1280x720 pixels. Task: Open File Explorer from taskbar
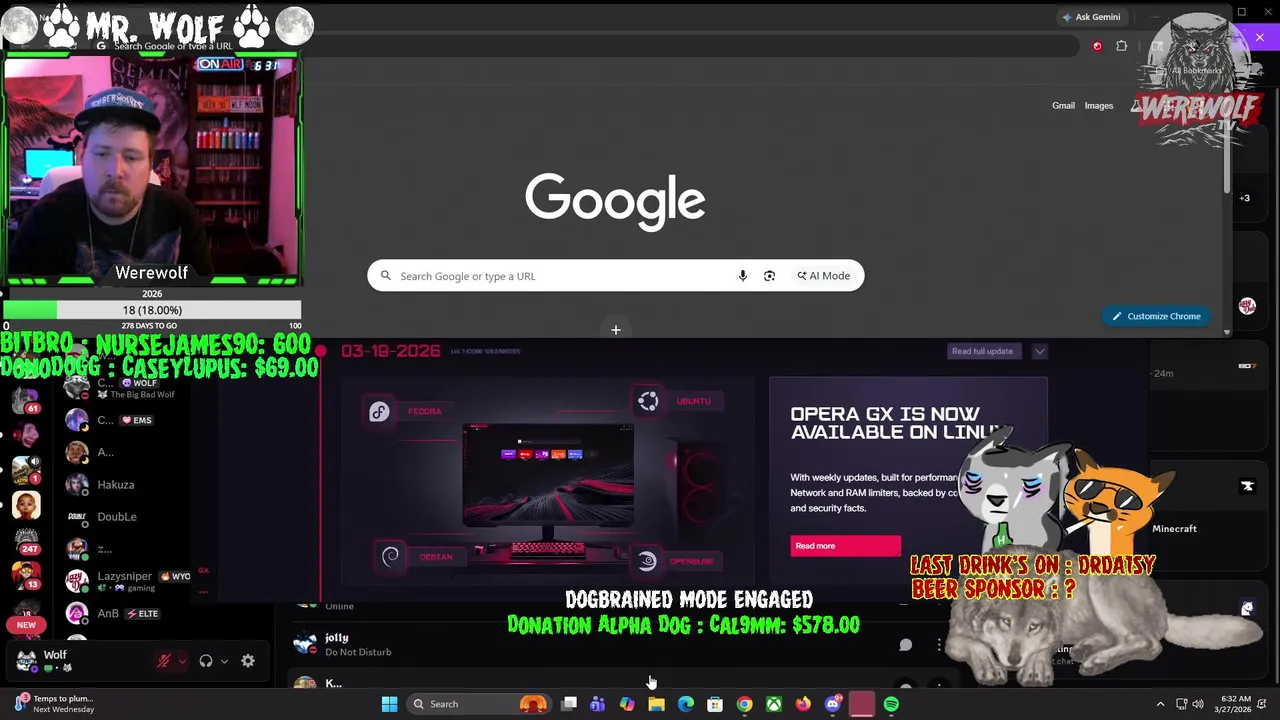pos(656,704)
